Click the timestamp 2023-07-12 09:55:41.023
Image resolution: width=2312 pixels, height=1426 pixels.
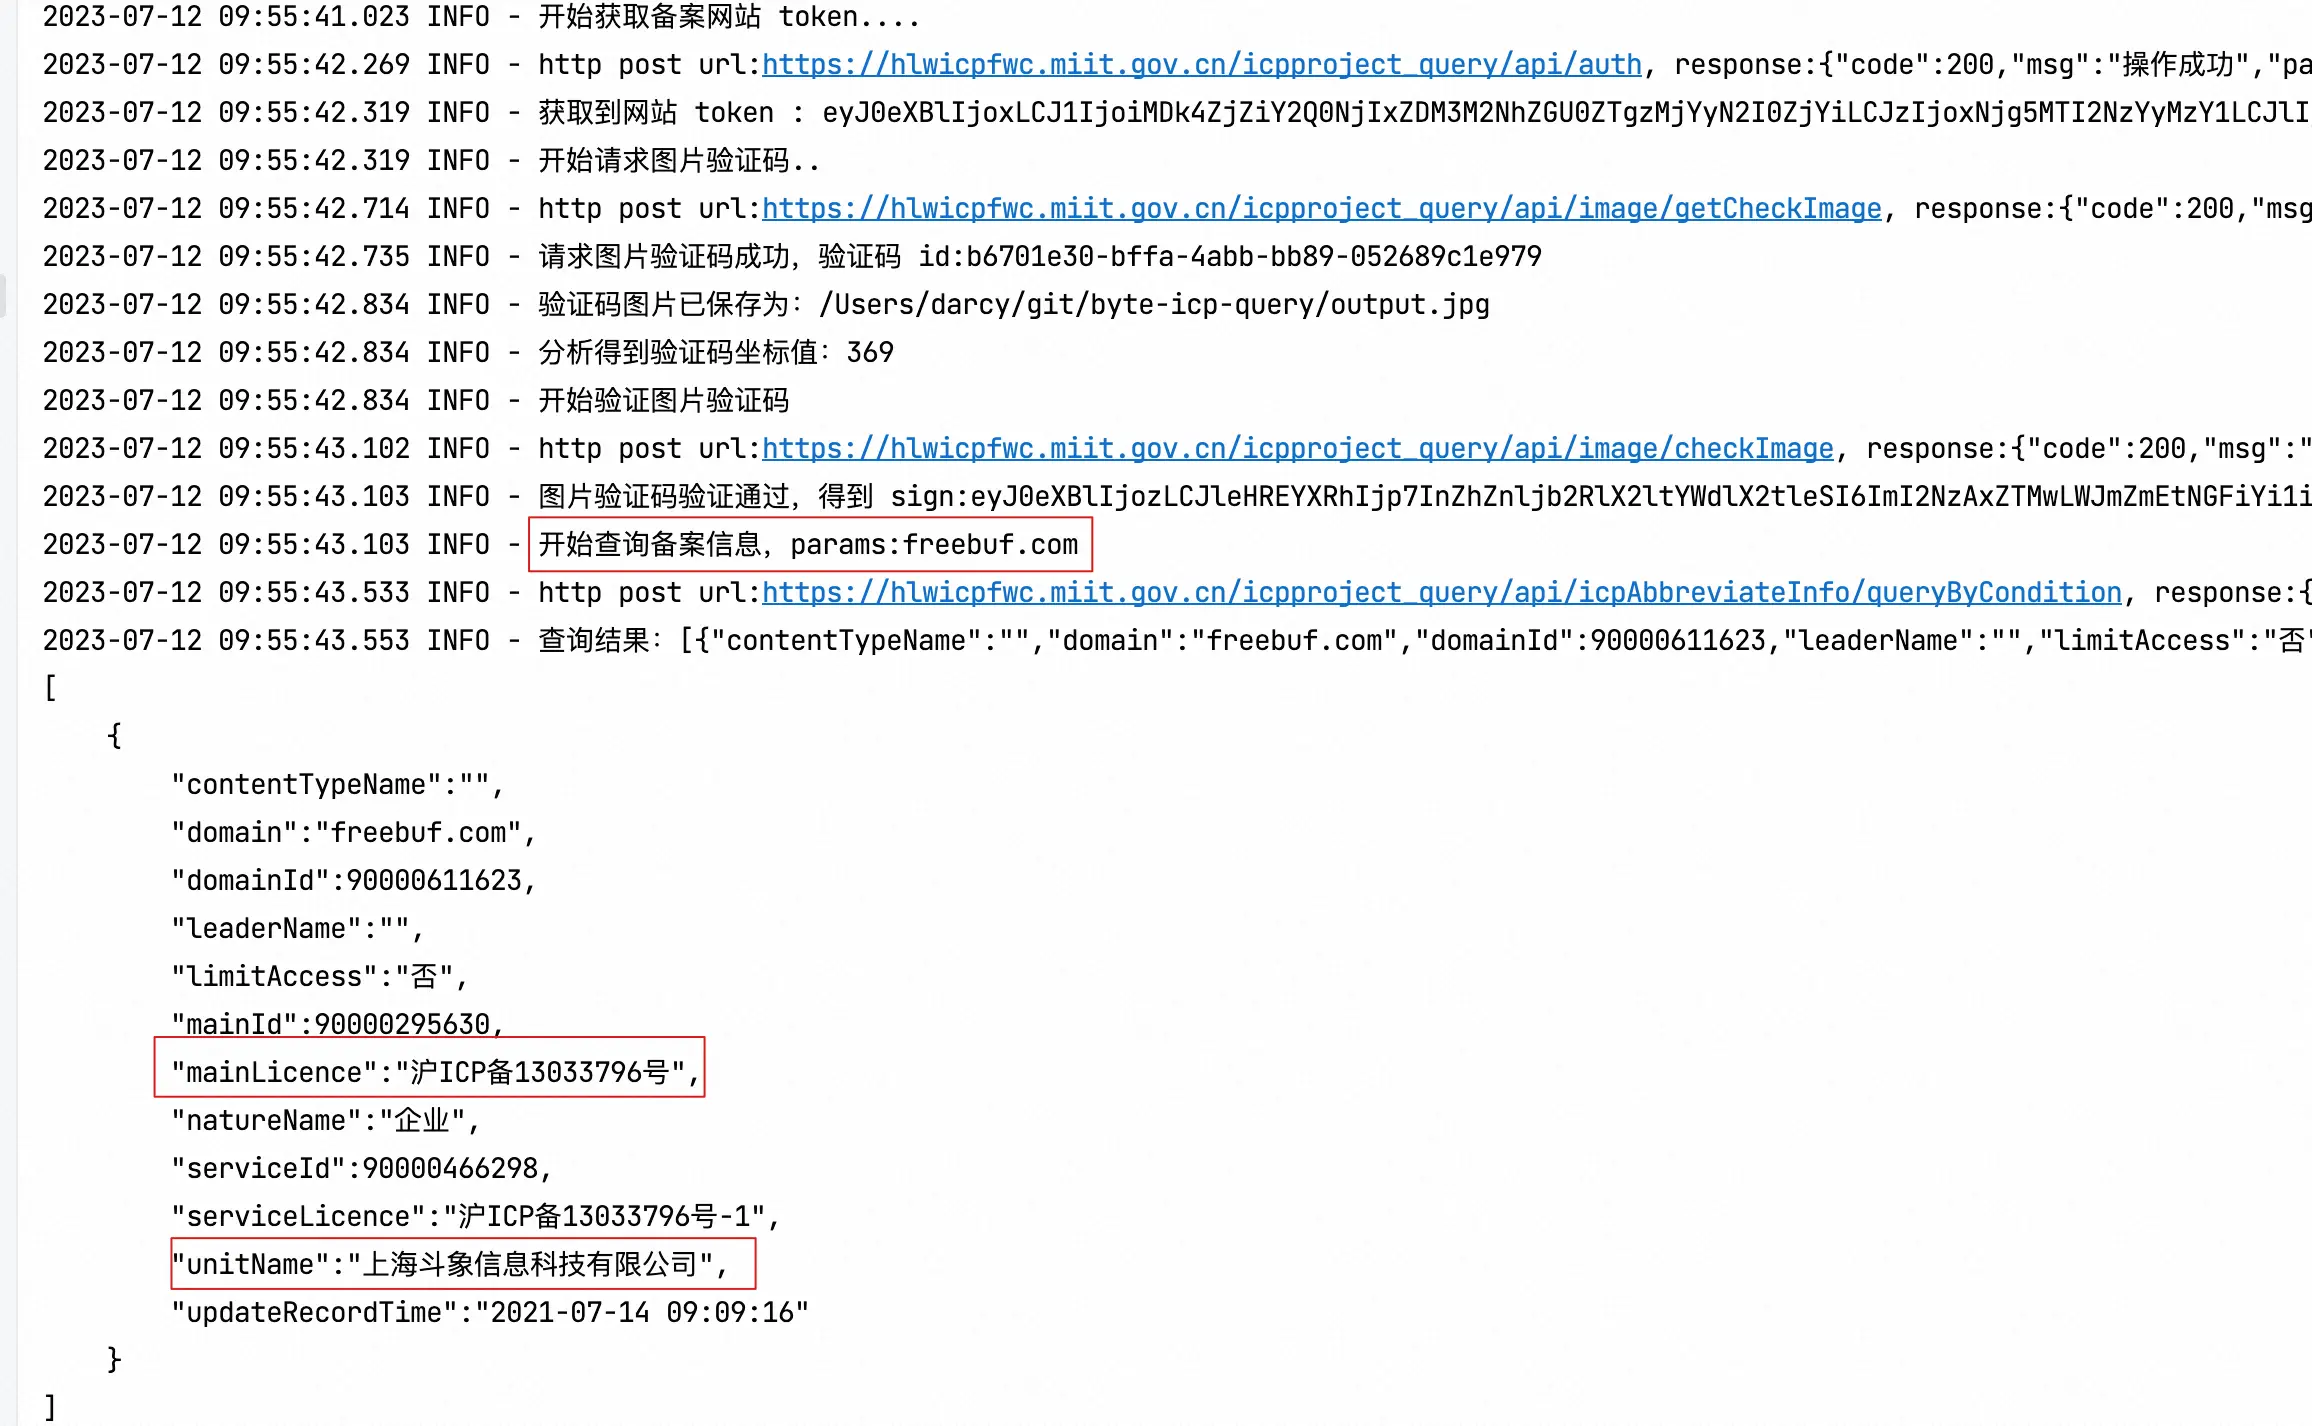point(226,17)
